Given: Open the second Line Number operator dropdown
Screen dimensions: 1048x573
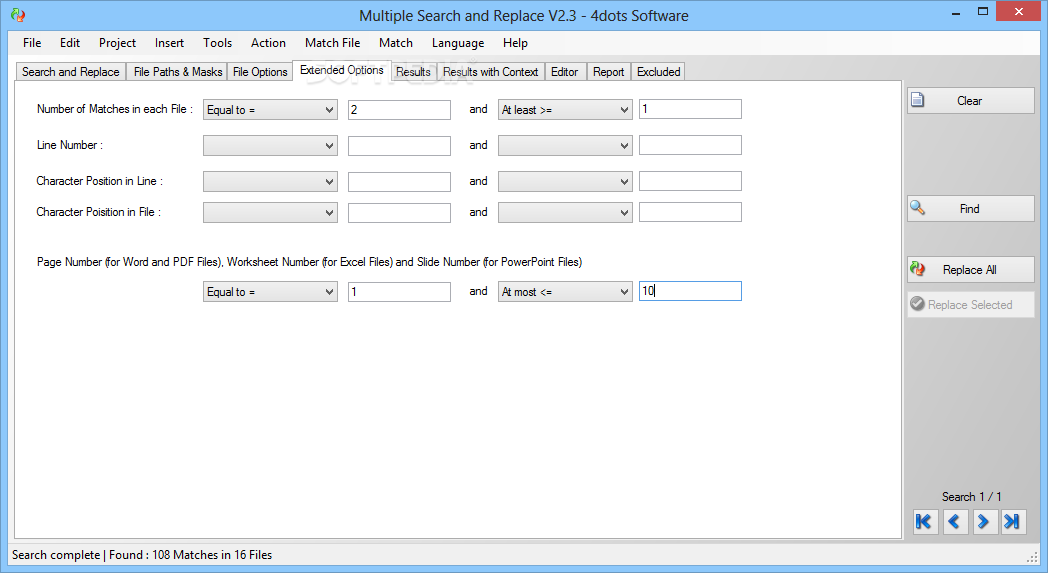Looking at the screenshot, I should point(565,146).
